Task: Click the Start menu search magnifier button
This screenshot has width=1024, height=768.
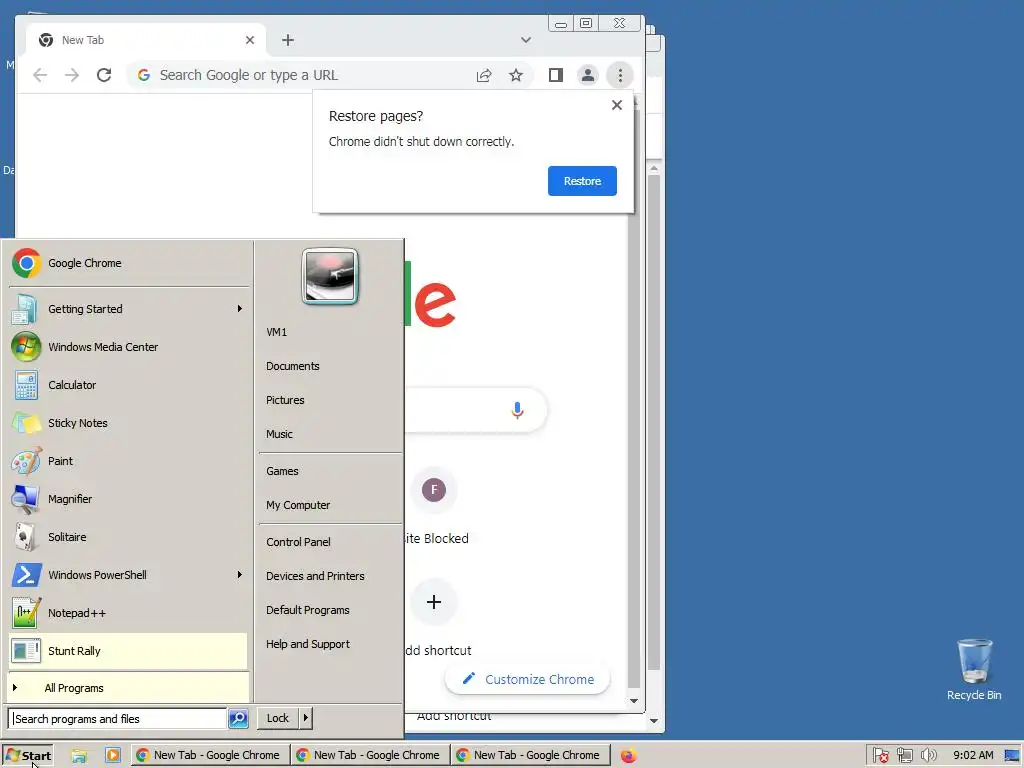Action: point(238,718)
